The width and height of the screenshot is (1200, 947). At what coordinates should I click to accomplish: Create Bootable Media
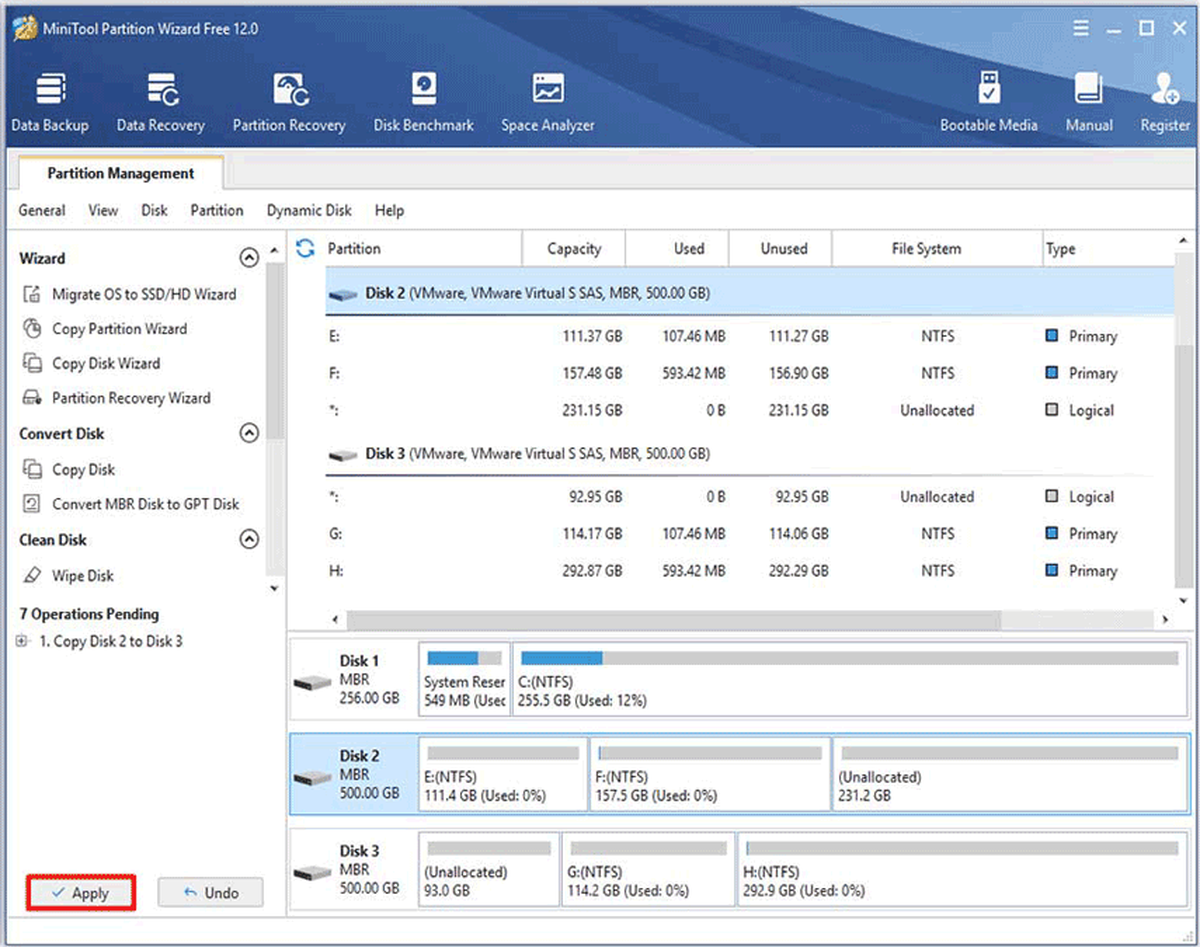(x=989, y=102)
